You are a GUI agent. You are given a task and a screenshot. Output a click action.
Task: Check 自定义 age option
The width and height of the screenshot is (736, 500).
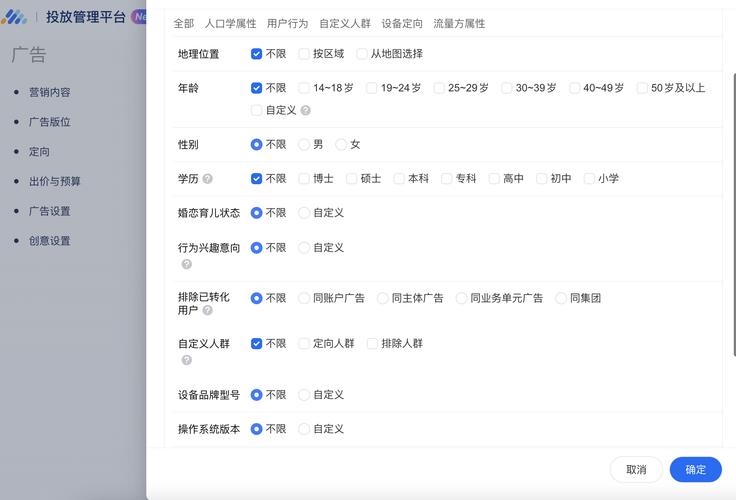click(x=256, y=110)
